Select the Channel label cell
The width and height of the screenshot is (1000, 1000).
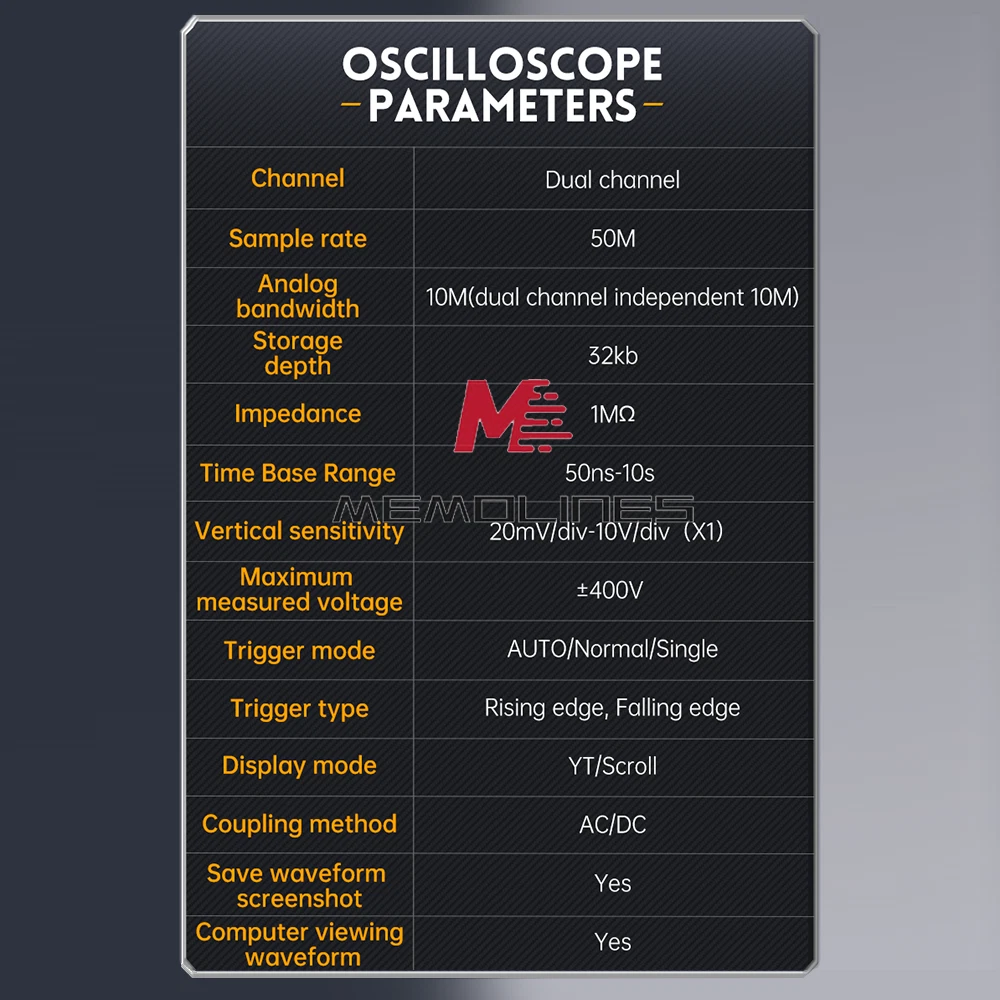[x=298, y=178]
